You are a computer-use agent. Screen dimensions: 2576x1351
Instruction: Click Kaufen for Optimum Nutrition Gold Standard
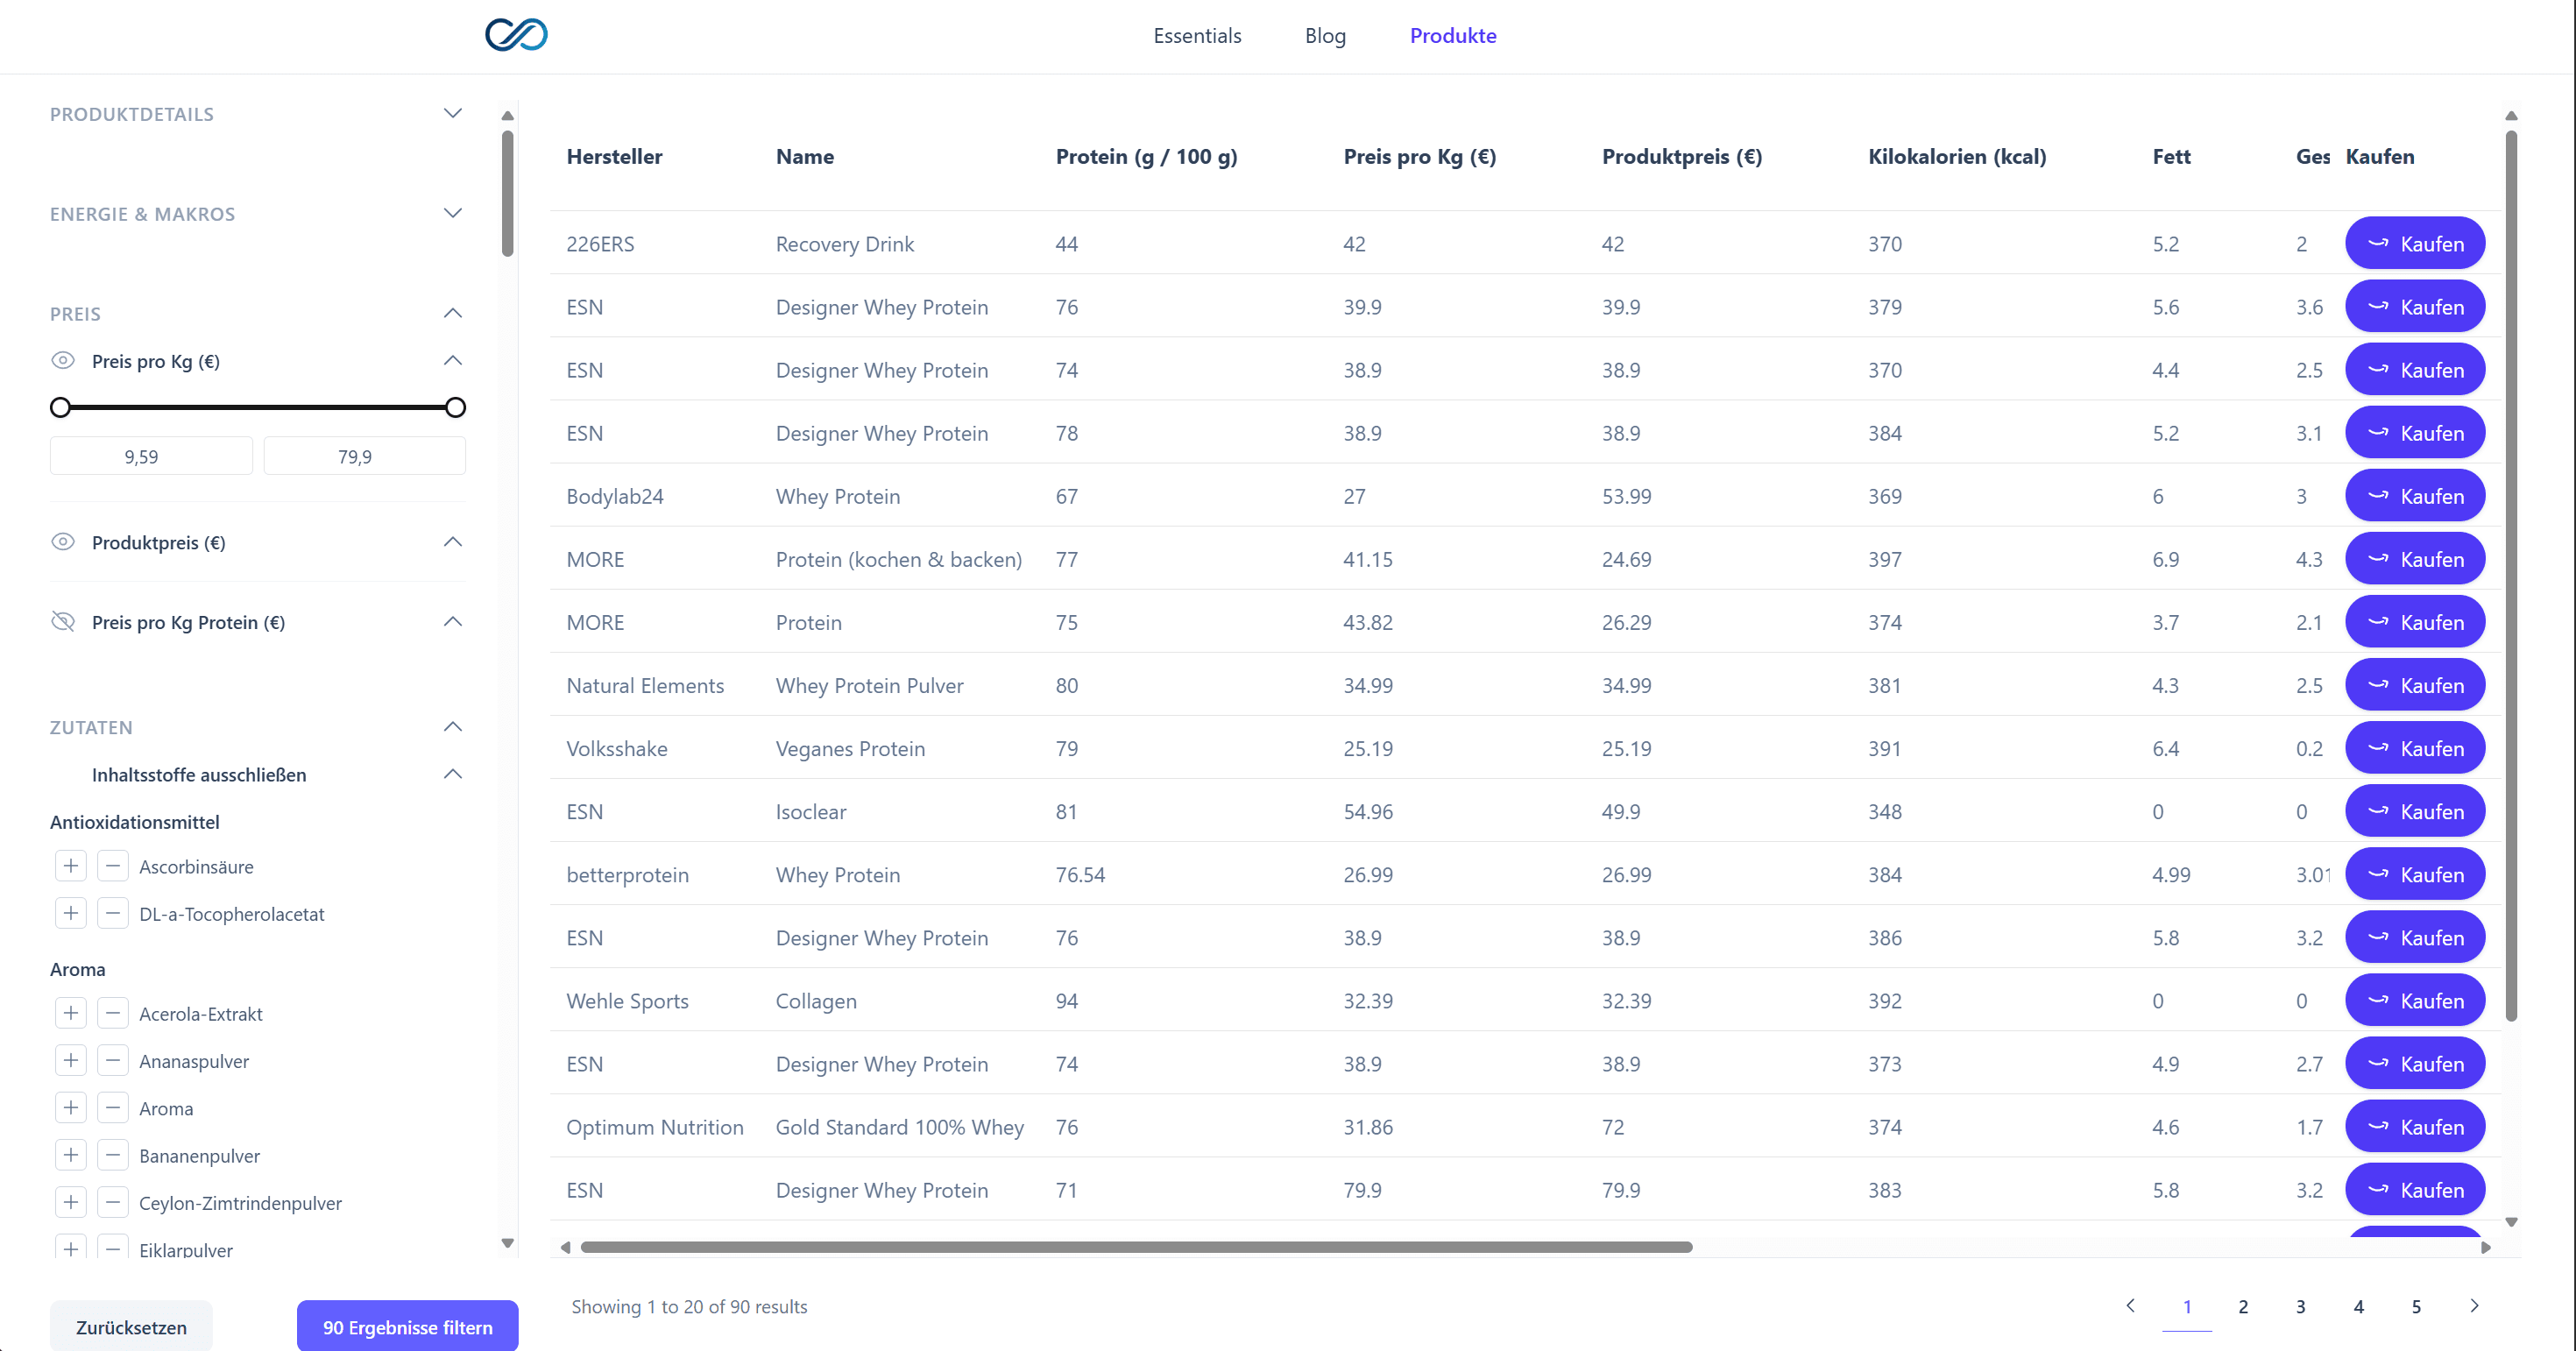point(2415,1126)
